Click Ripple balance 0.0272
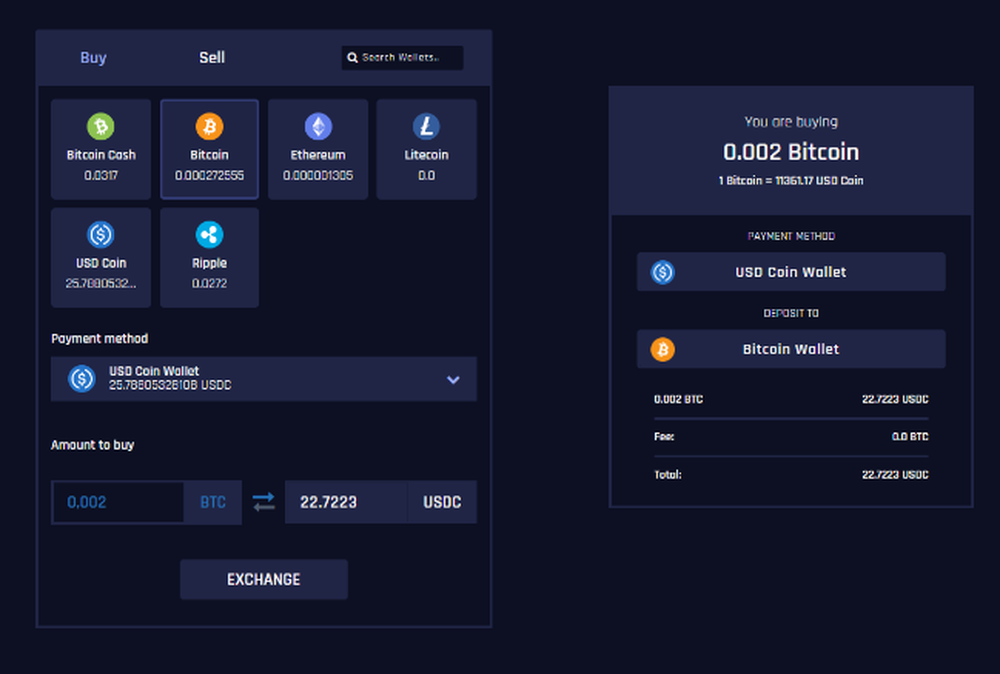Viewport: 1000px width, 674px height. 209,283
